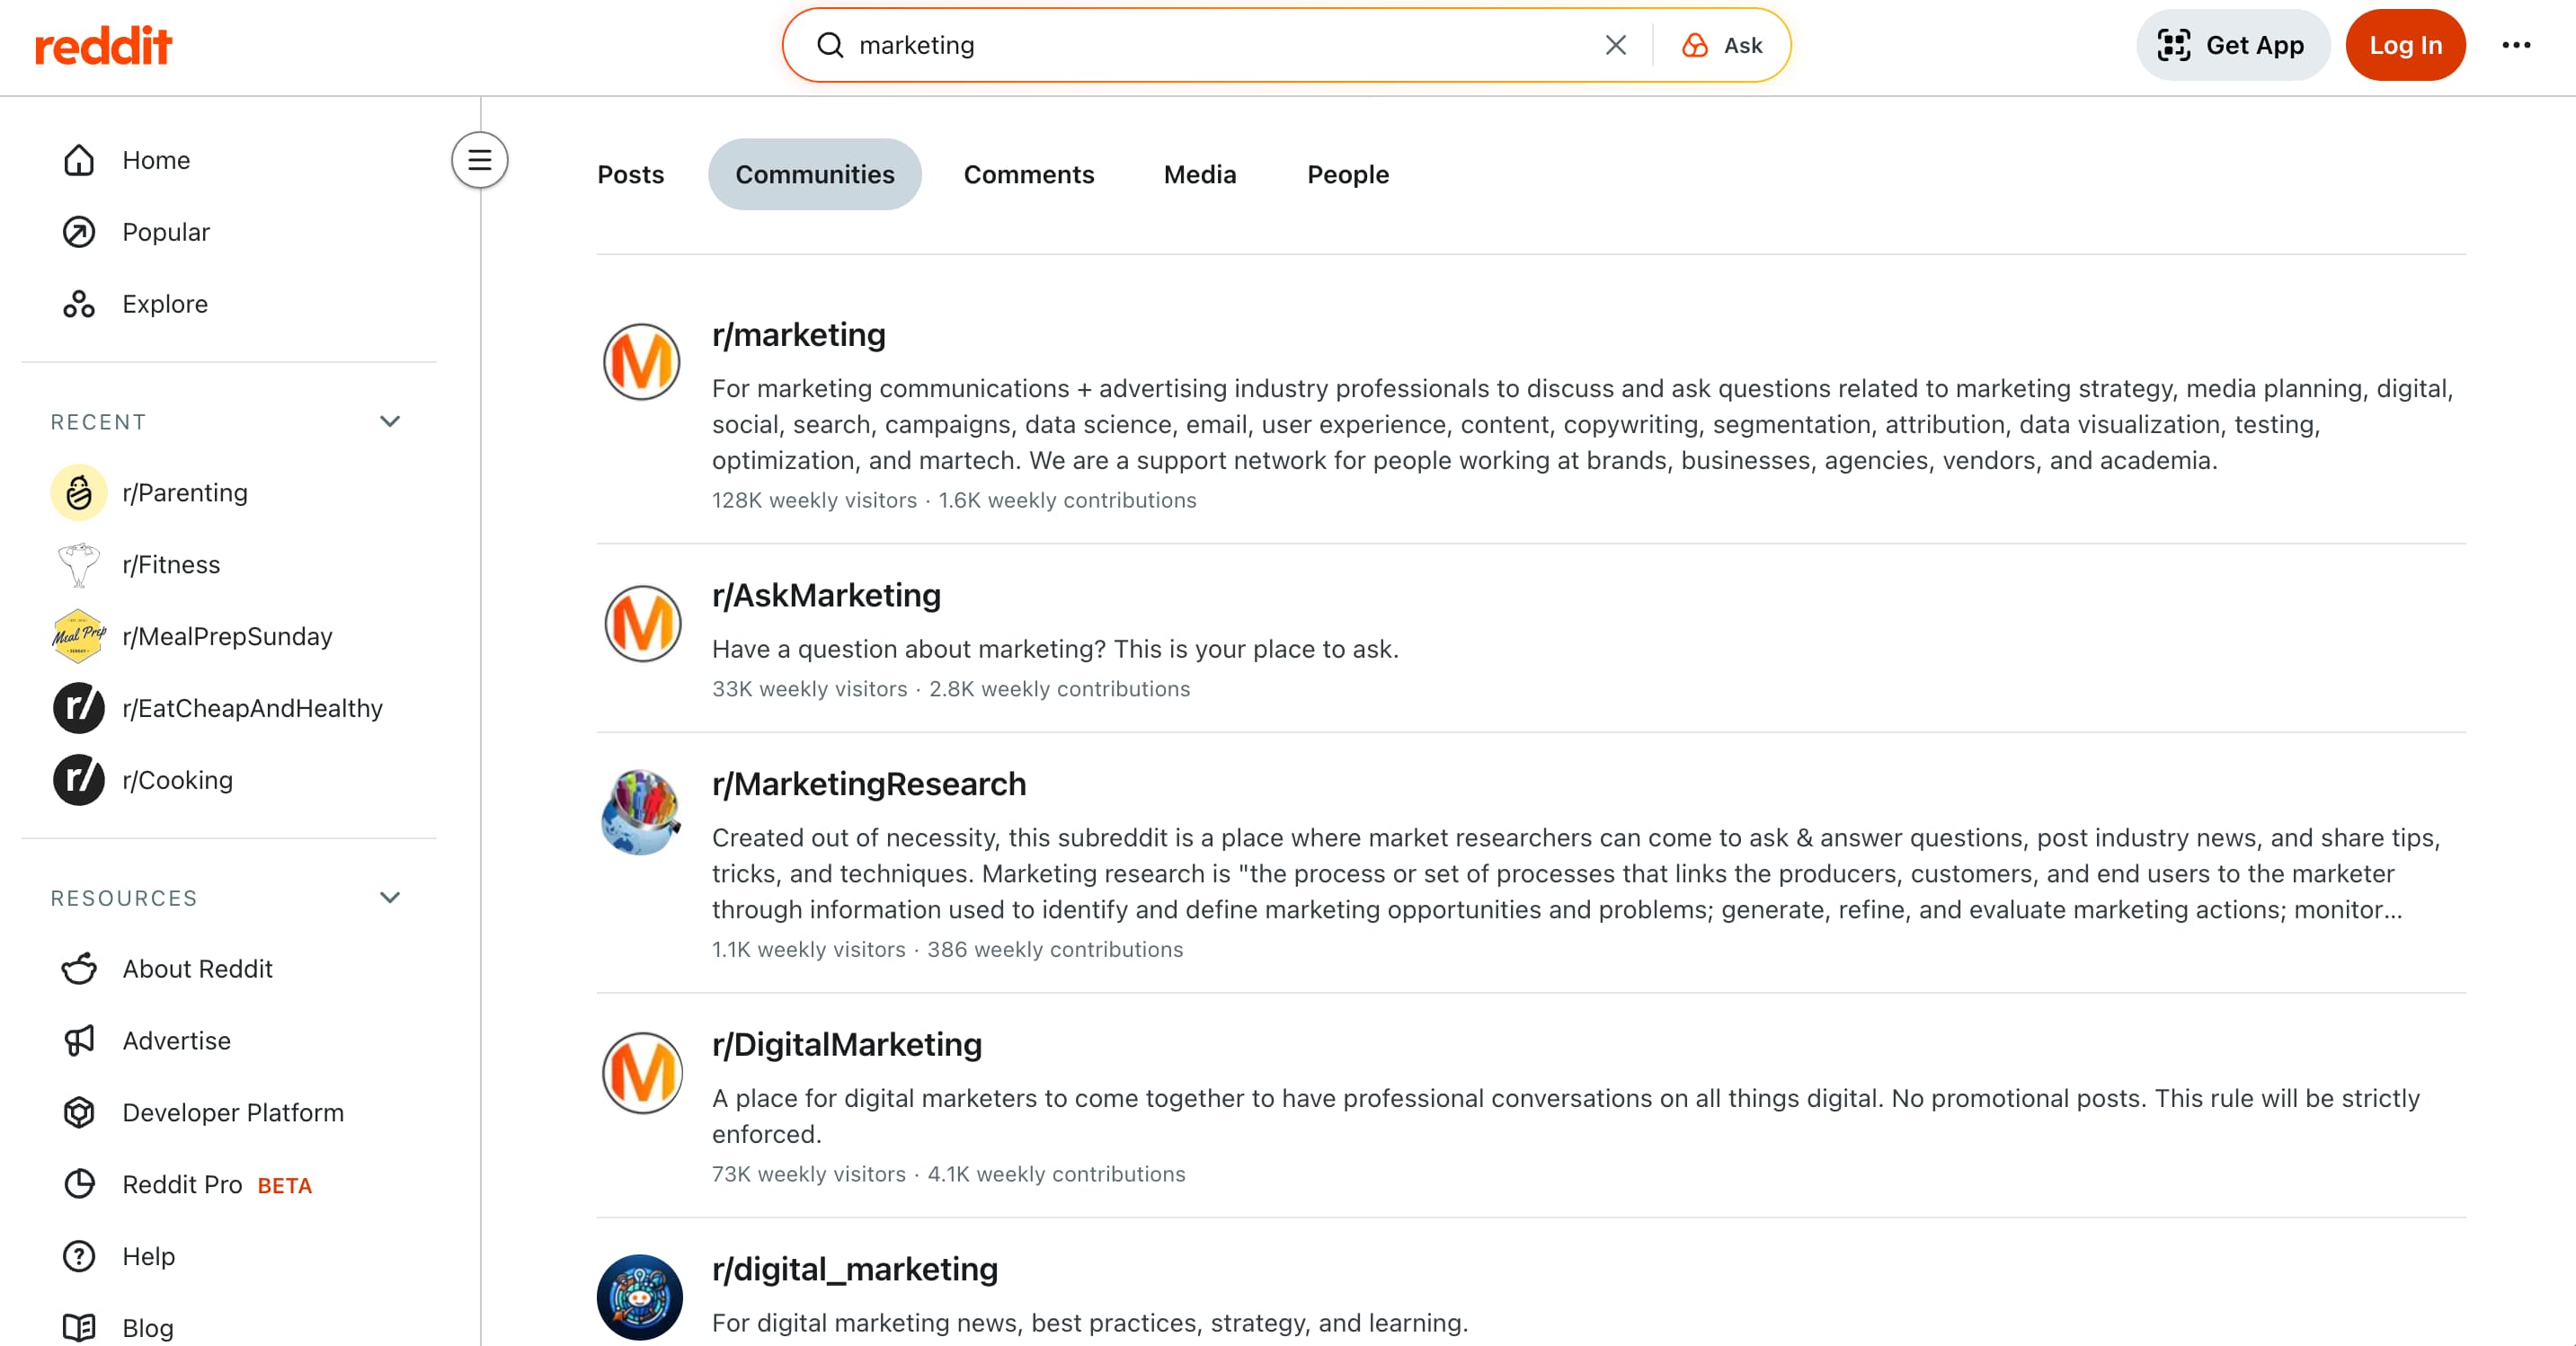Click inside the marketing search field

(1200, 44)
